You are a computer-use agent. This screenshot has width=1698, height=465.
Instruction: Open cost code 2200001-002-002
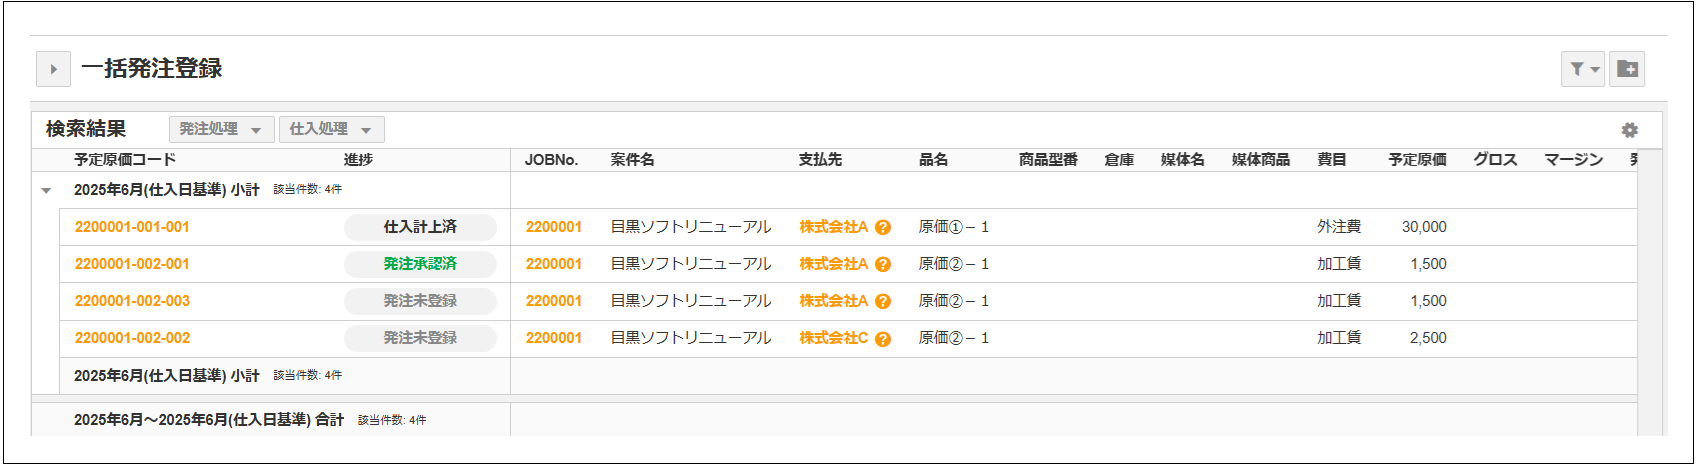(x=132, y=338)
